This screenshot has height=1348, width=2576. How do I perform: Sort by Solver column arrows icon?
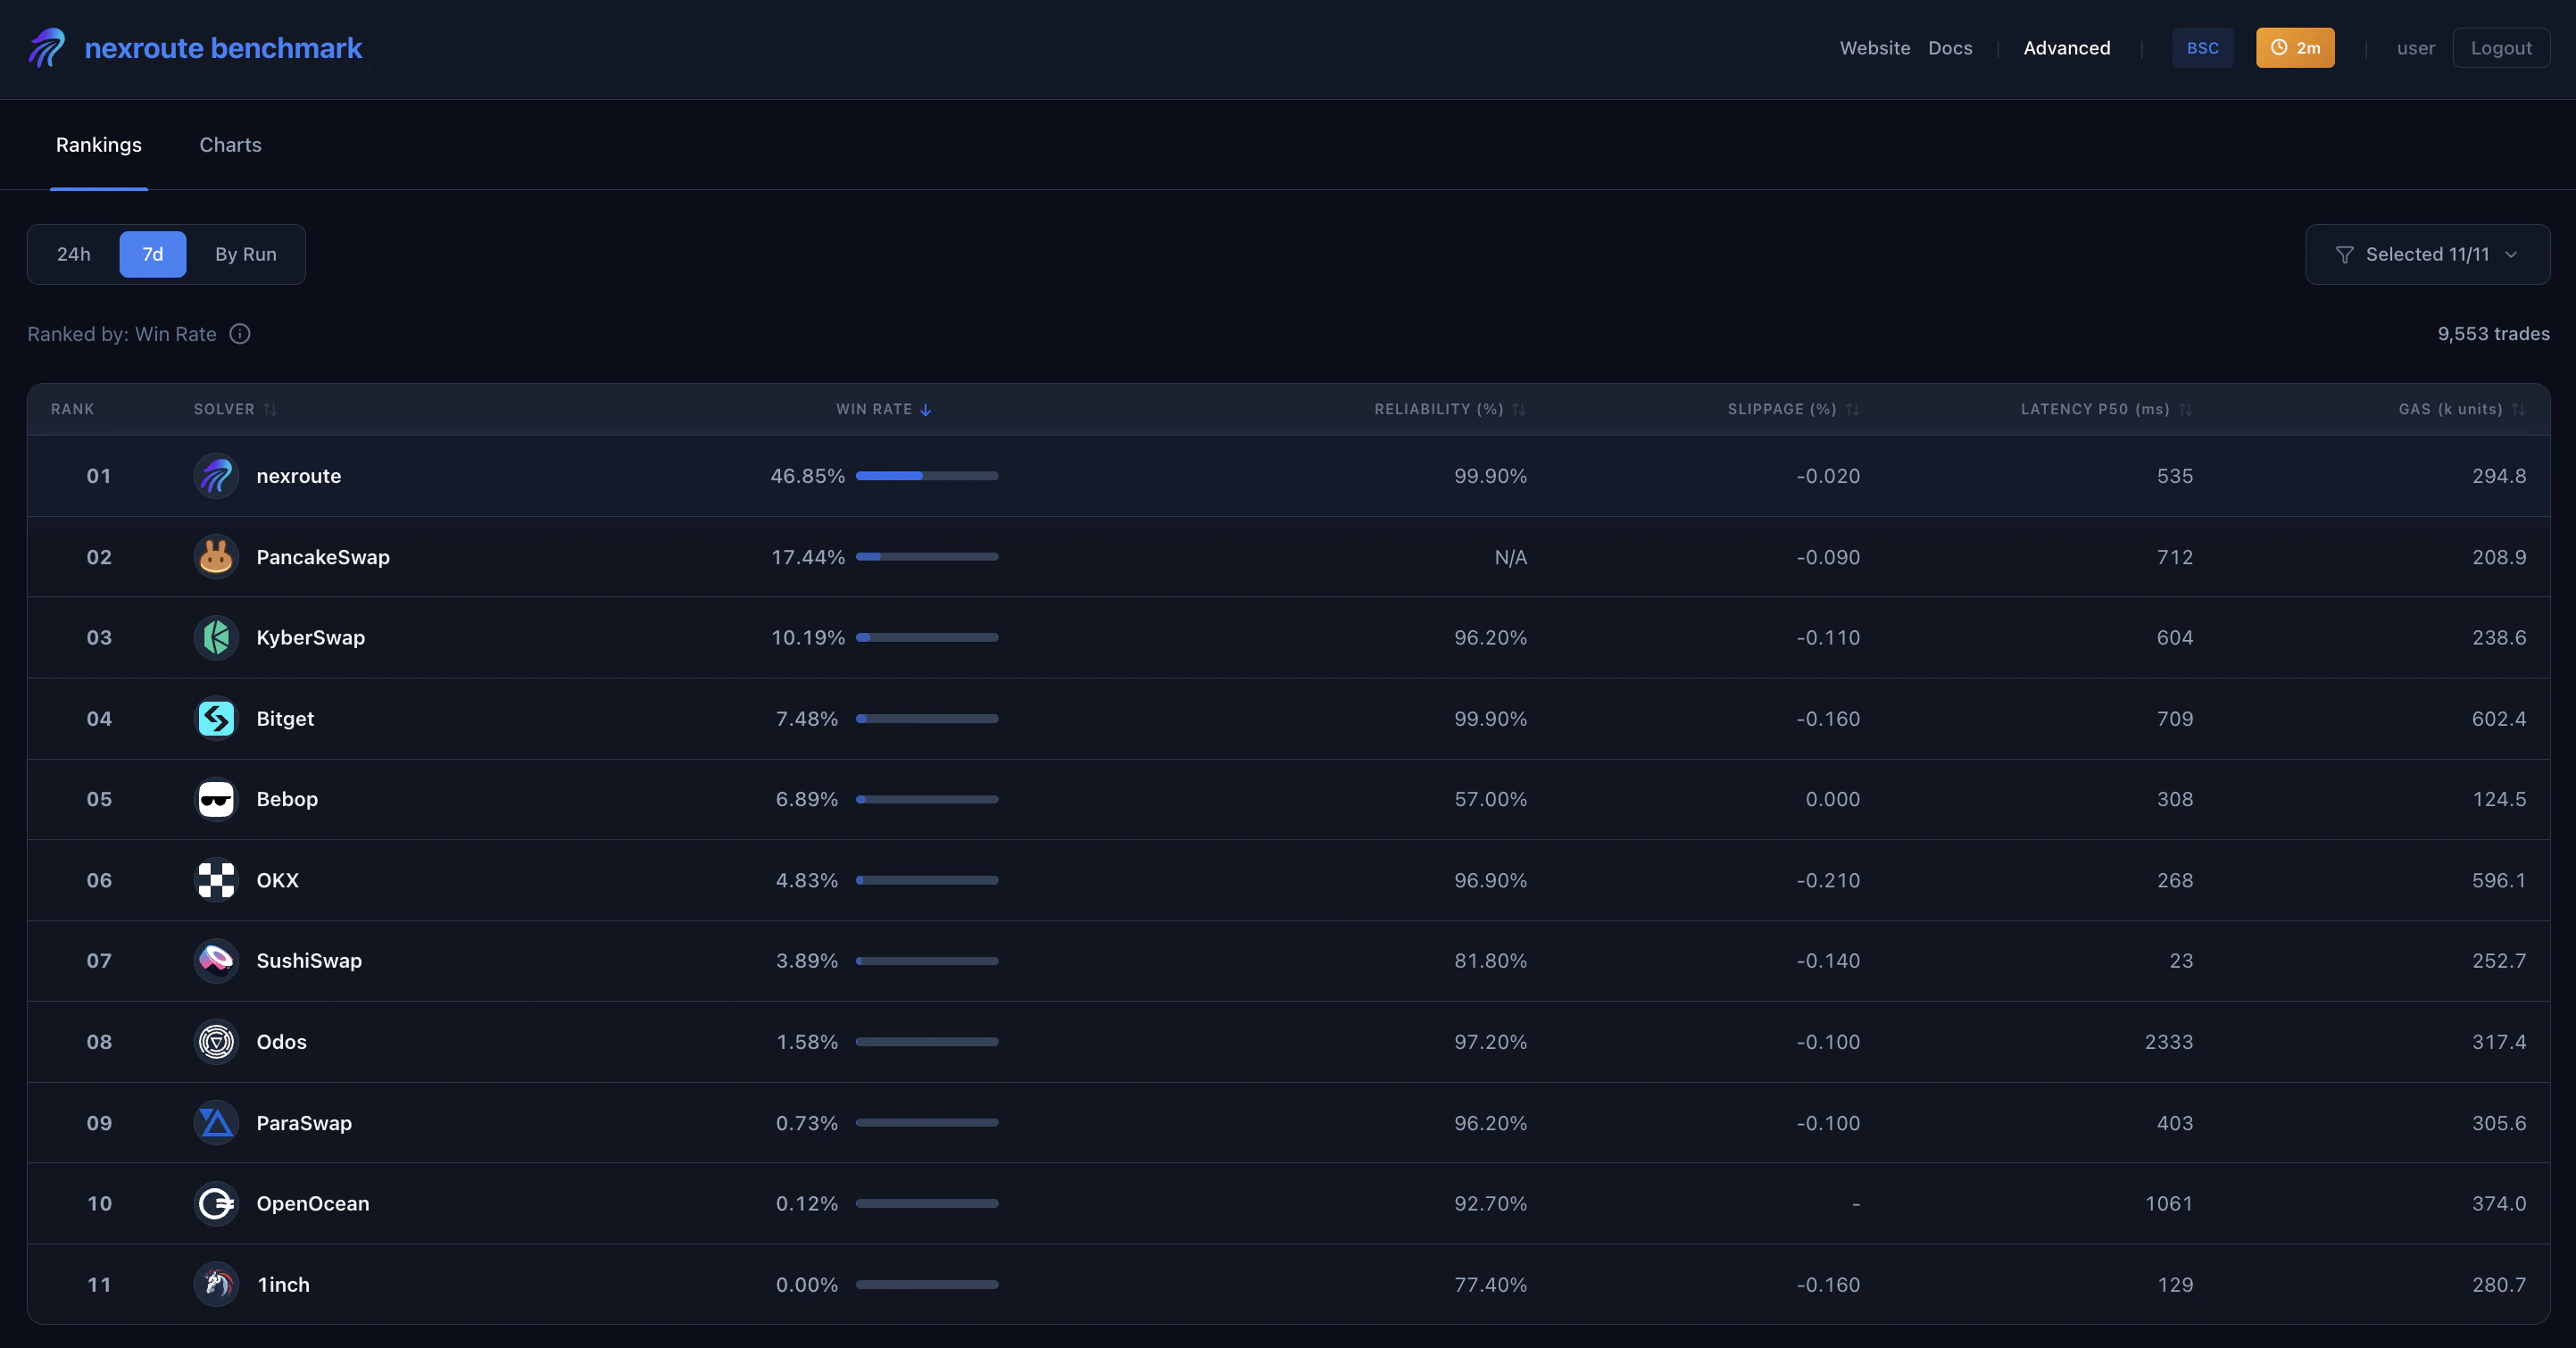click(x=270, y=410)
